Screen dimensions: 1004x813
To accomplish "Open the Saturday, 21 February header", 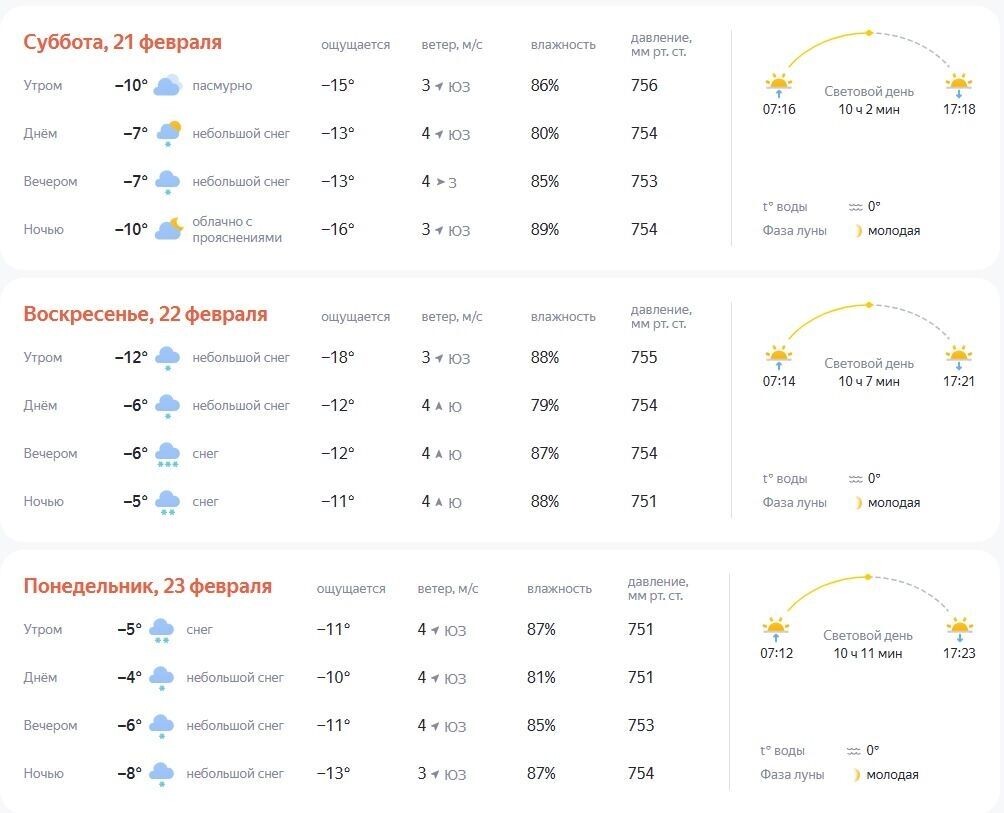I will pyautogui.click(x=123, y=42).
